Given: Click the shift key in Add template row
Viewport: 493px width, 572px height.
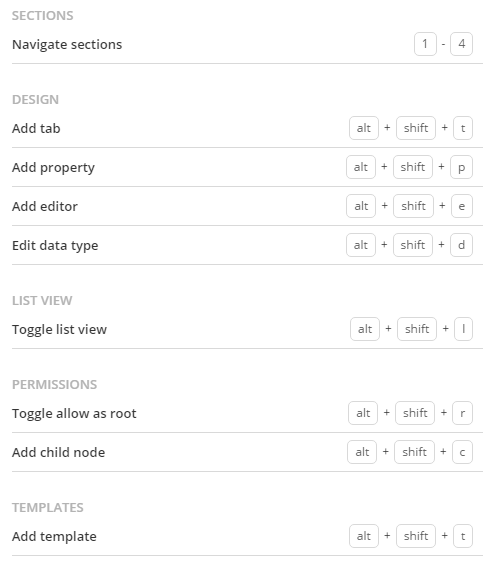Looking at the screenshot, I should (416, 536).
